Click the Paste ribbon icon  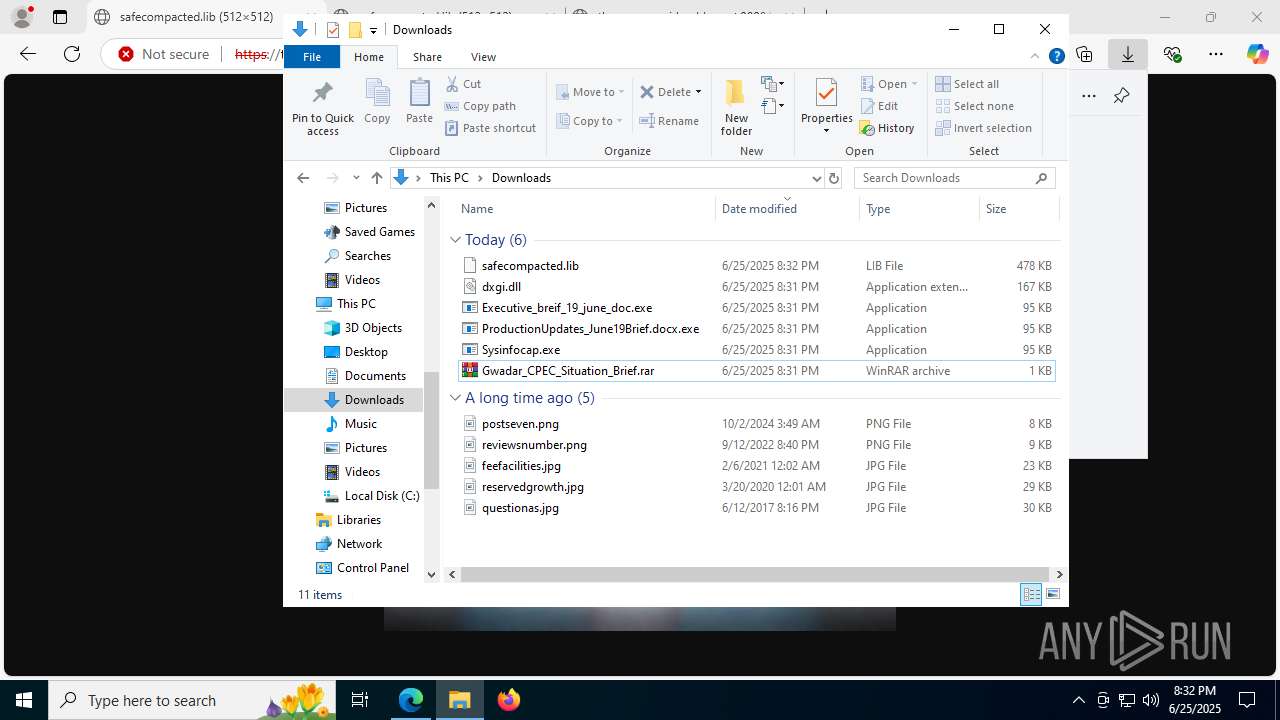point(419,101)
